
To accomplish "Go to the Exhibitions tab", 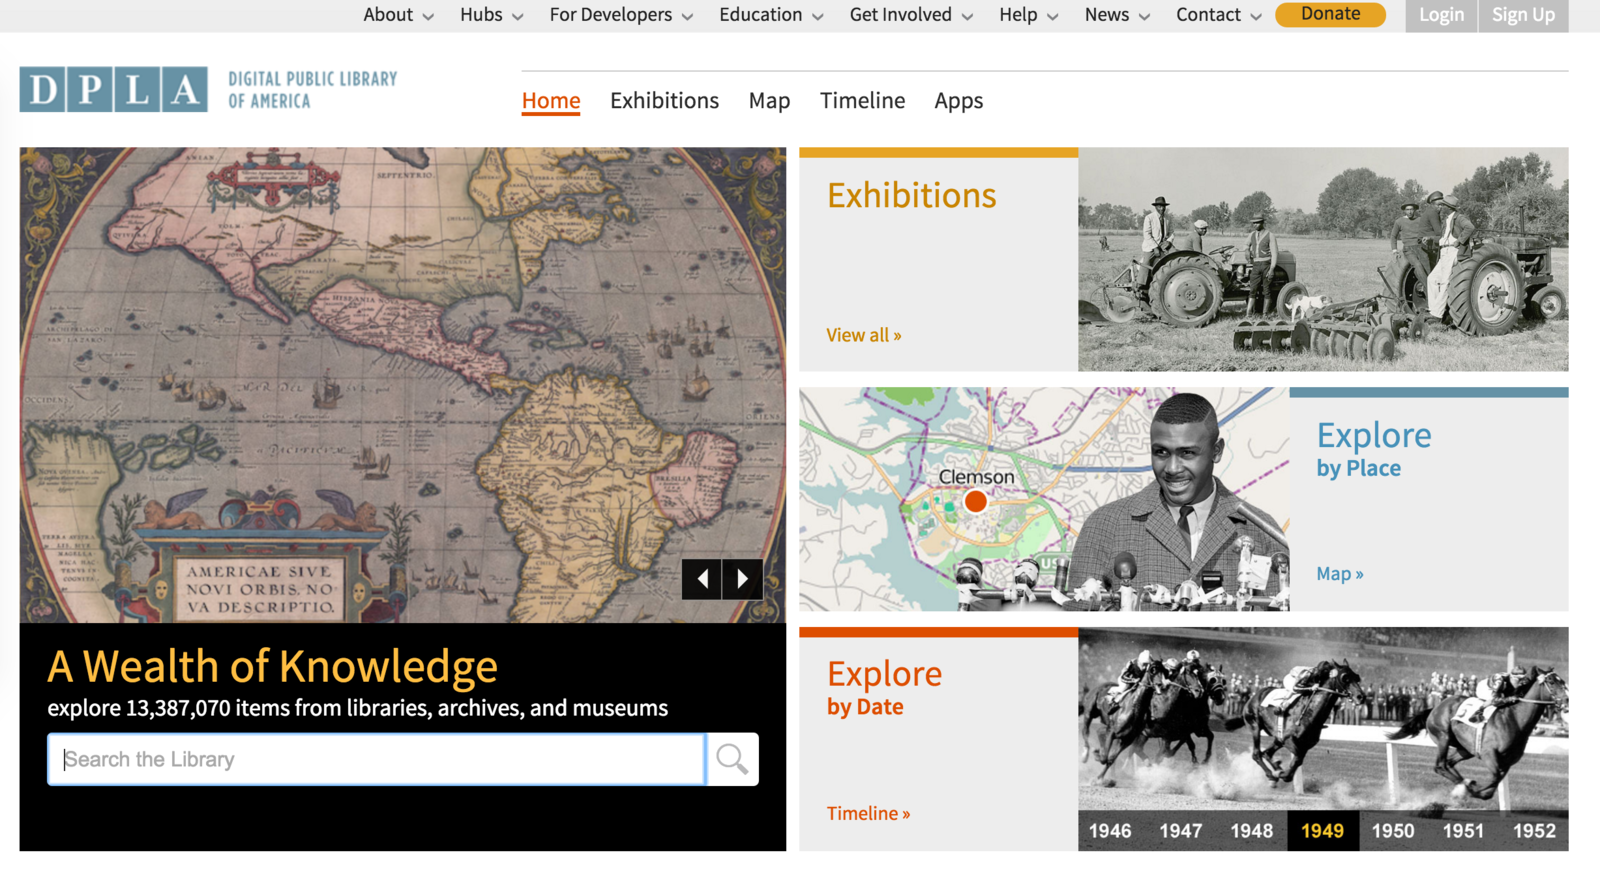I will click(664, 101).
